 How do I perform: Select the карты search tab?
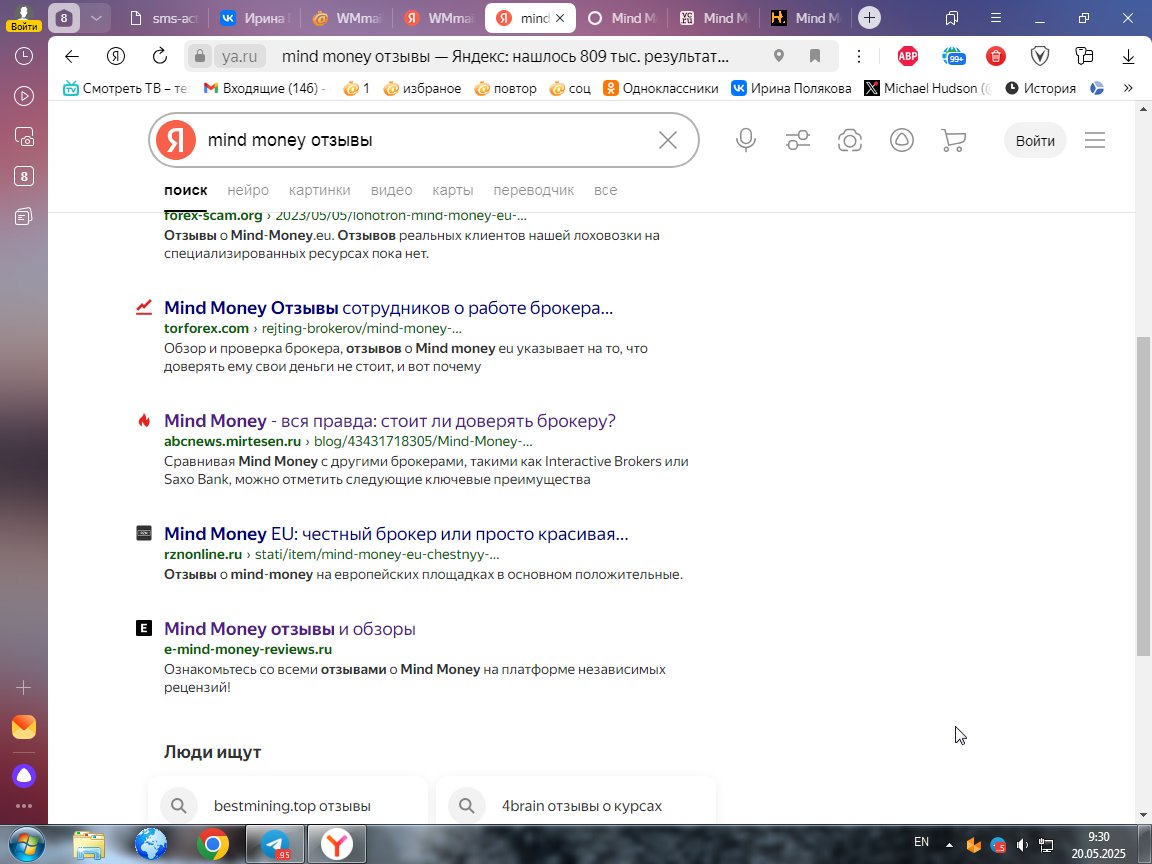(453, 190)
